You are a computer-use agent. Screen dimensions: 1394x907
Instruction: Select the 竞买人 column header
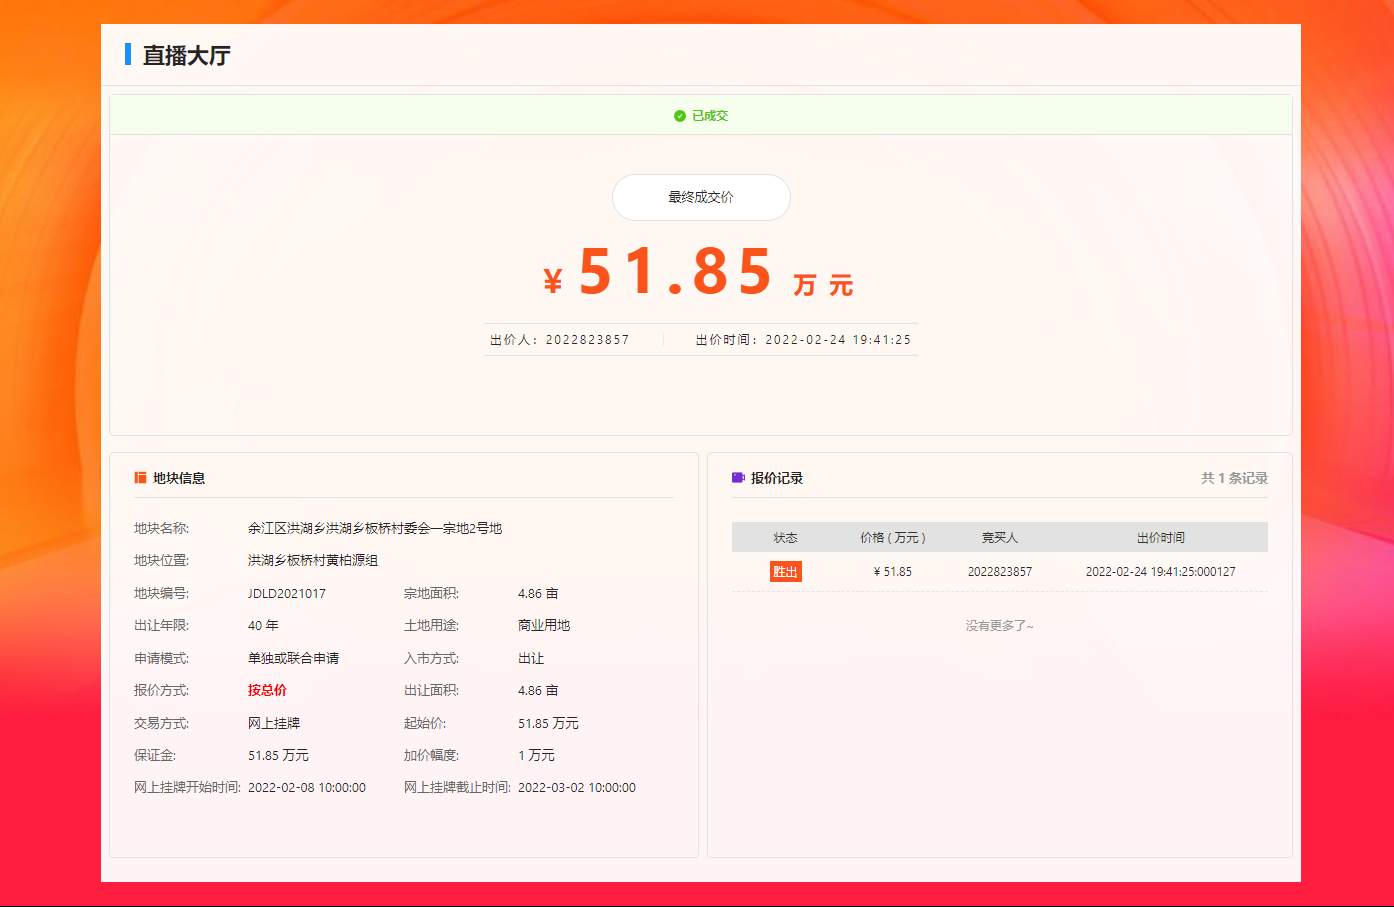click(x=999, y=538)
